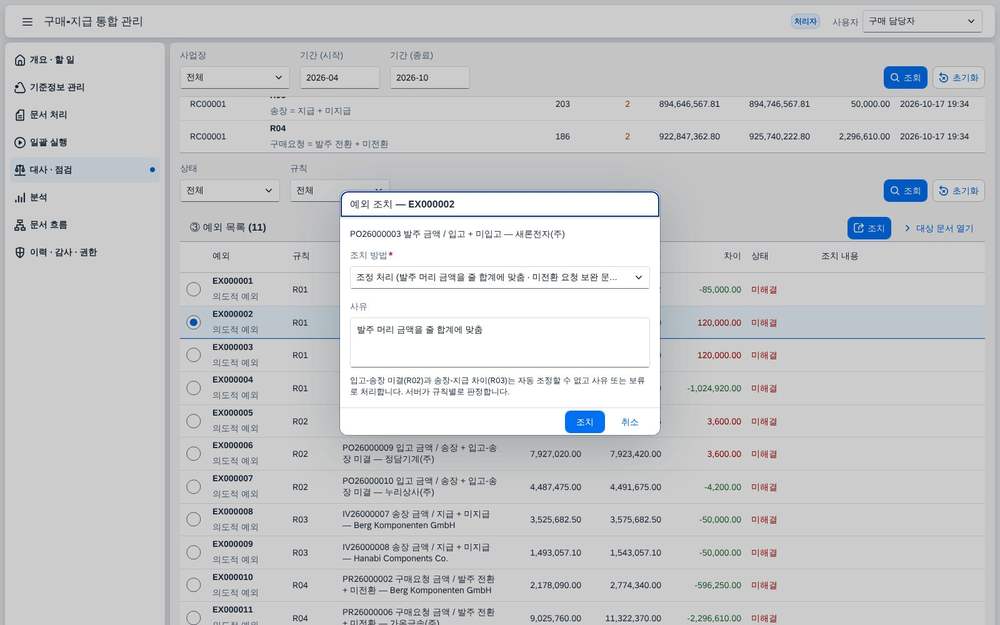Click 기간 (시작) 2026-04 field
This screenshot has width=1000, height=625.
[x=339, y=77]
